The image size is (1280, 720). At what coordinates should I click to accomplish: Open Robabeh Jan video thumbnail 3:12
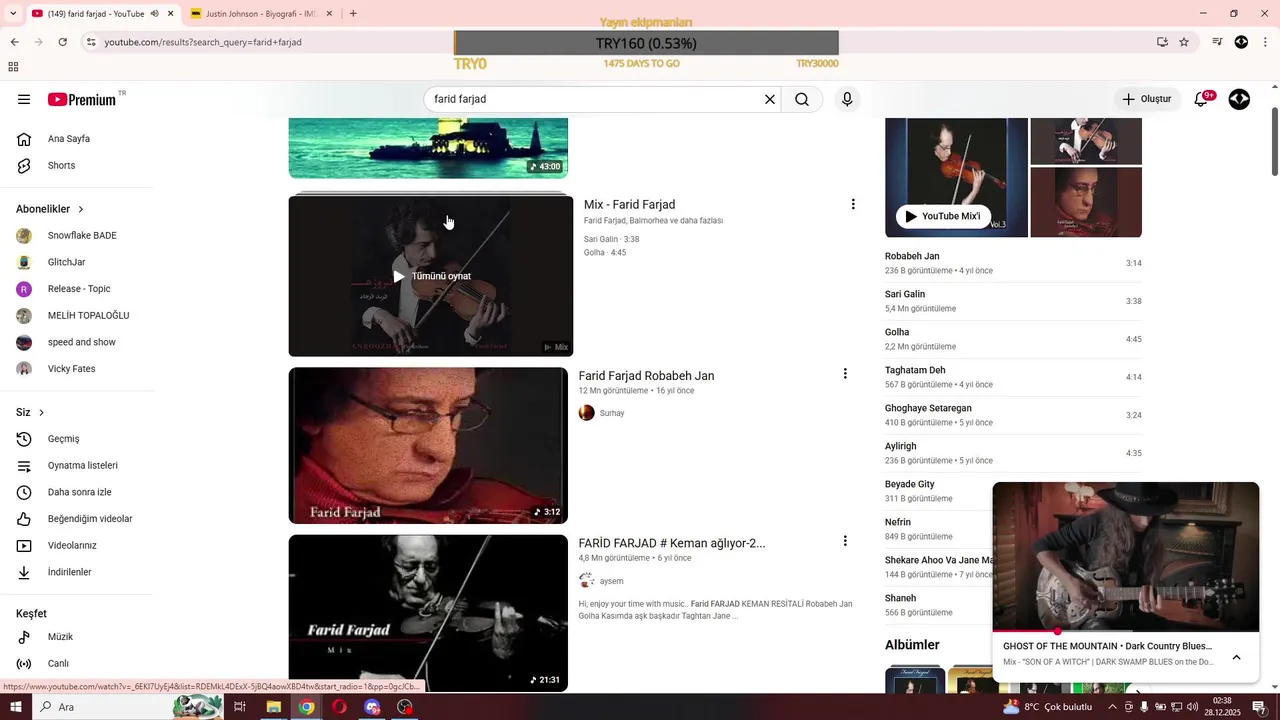(428, 446)
